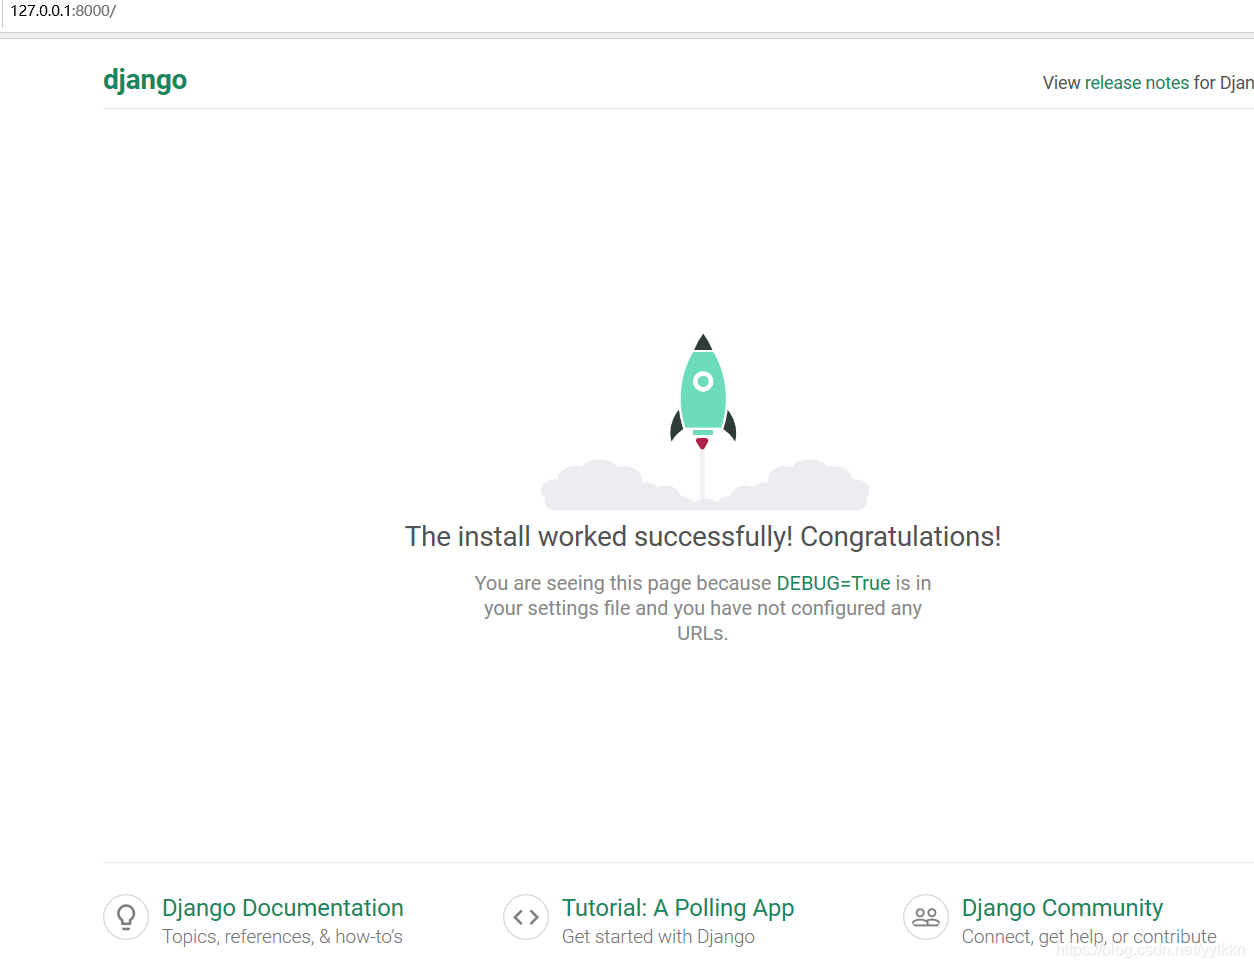Click 'Topics, references, & how-to's' text
The width and height of the screenshot is (1254, 968).
click(282, 937)
